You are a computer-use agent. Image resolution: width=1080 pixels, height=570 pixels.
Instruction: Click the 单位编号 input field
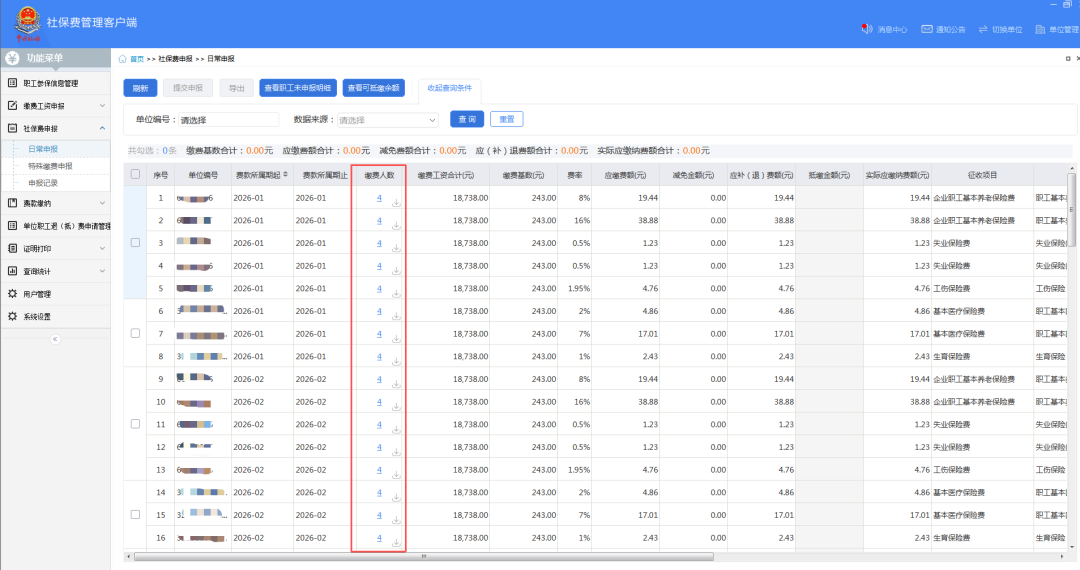(229, 120)
